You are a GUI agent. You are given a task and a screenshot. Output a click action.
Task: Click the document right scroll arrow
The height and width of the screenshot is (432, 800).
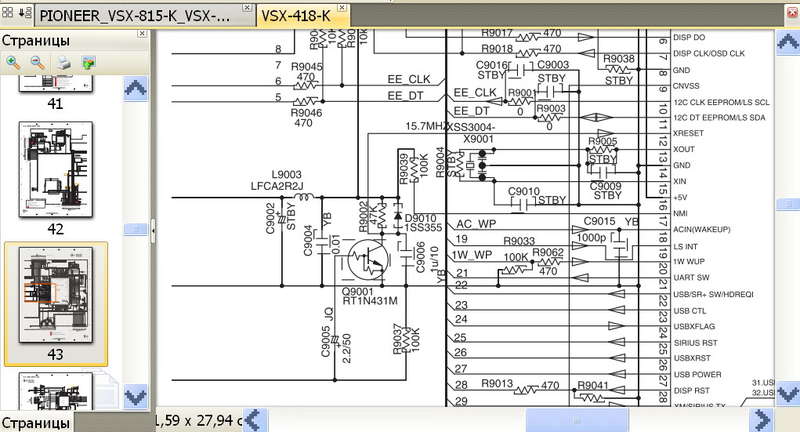click(761, 420)
